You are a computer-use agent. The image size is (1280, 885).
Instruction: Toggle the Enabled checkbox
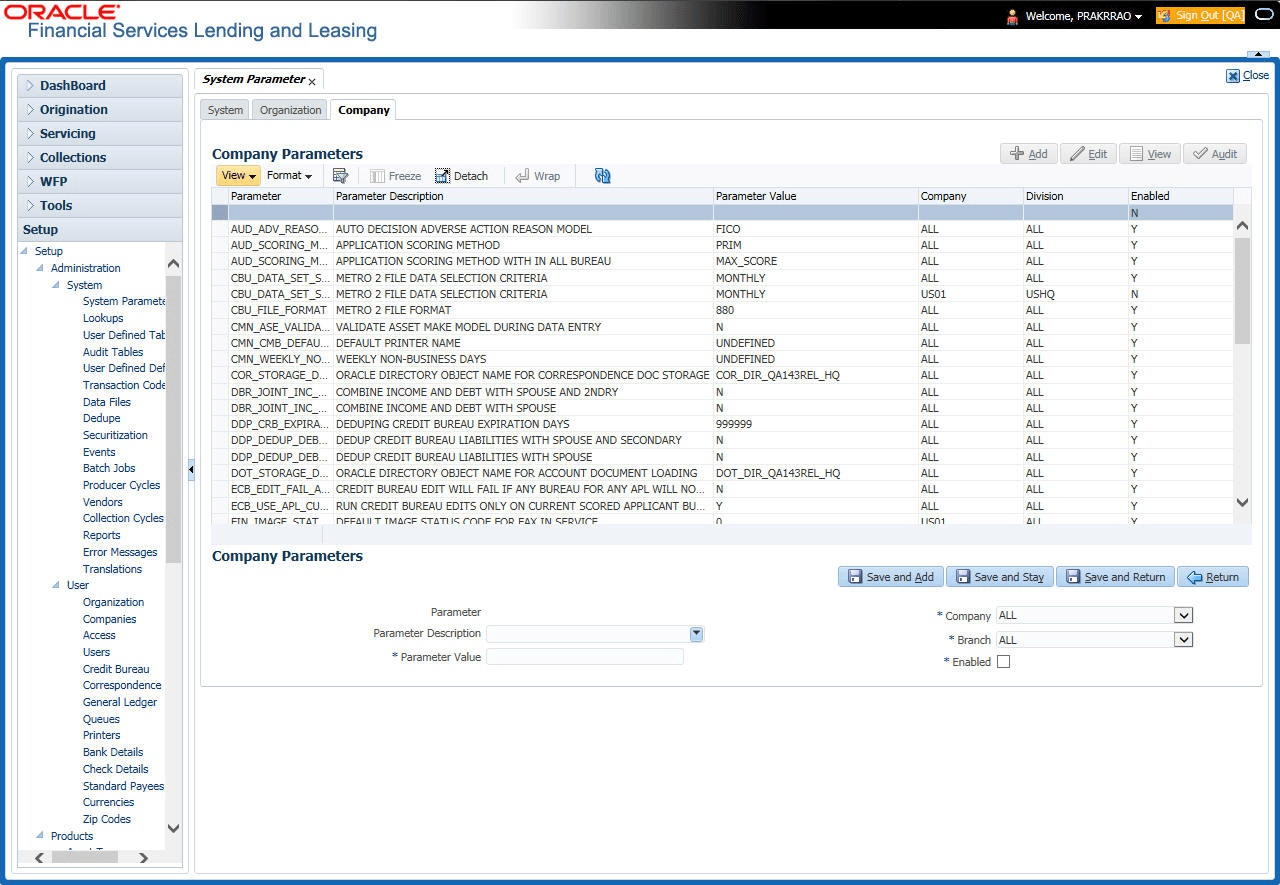(x=1003, y=662)
